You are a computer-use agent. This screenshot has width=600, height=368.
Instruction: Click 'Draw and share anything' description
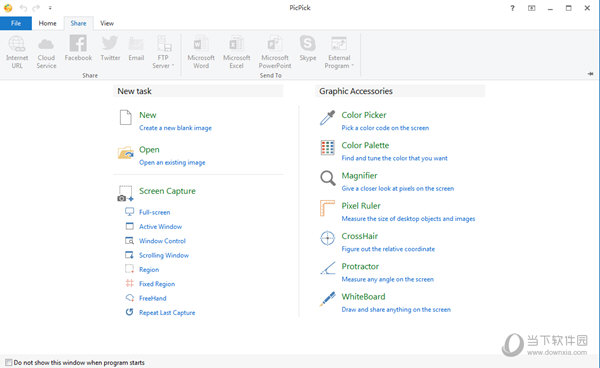[396, 309]
